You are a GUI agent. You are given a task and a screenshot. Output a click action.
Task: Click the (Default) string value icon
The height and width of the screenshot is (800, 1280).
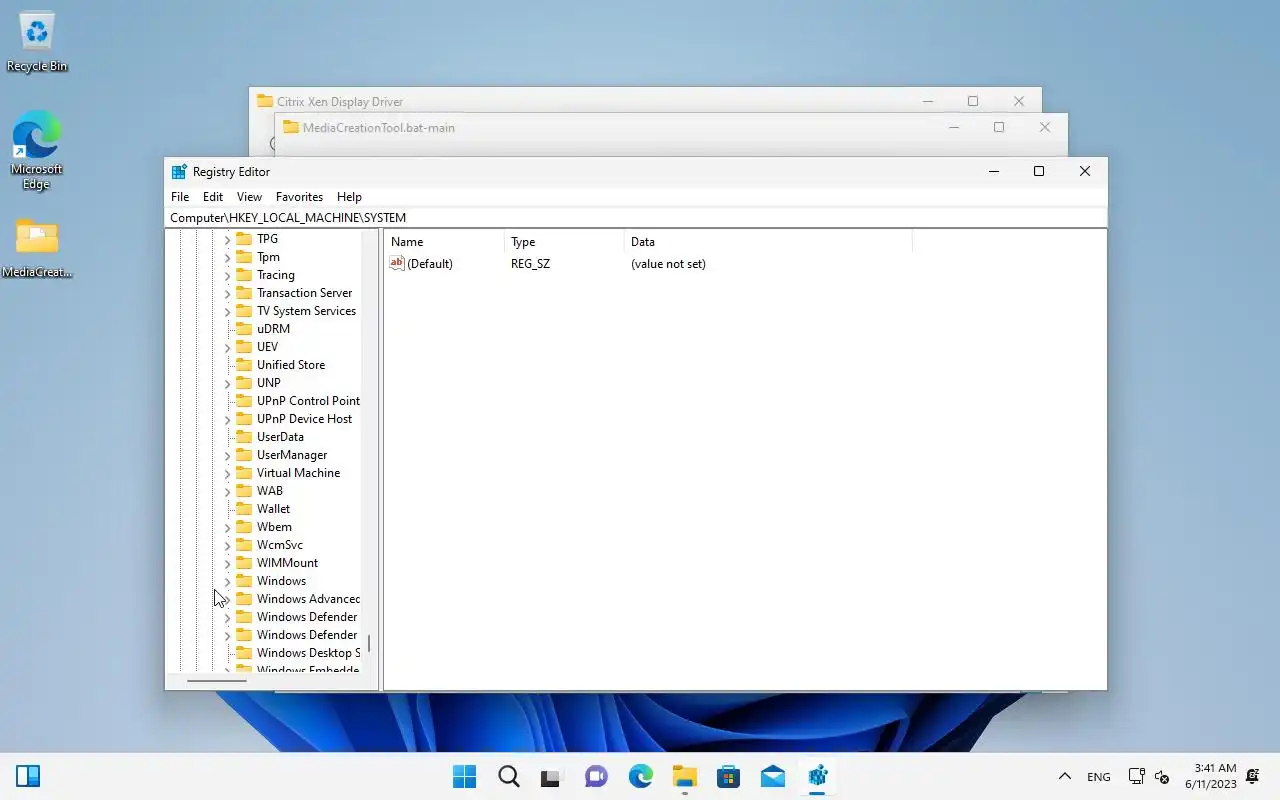click(x=397, y=264)
